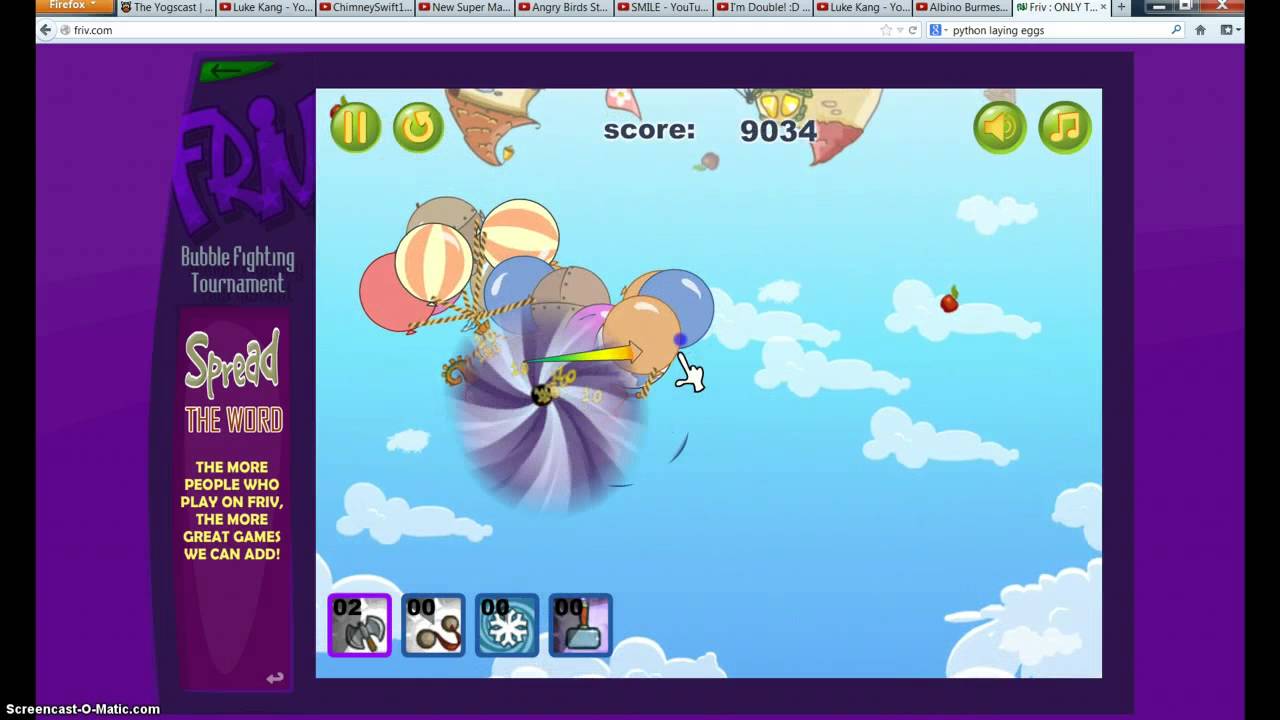Select the hammer power-up slot
The height and width of the screenshot is (720, 1280).
580,625
